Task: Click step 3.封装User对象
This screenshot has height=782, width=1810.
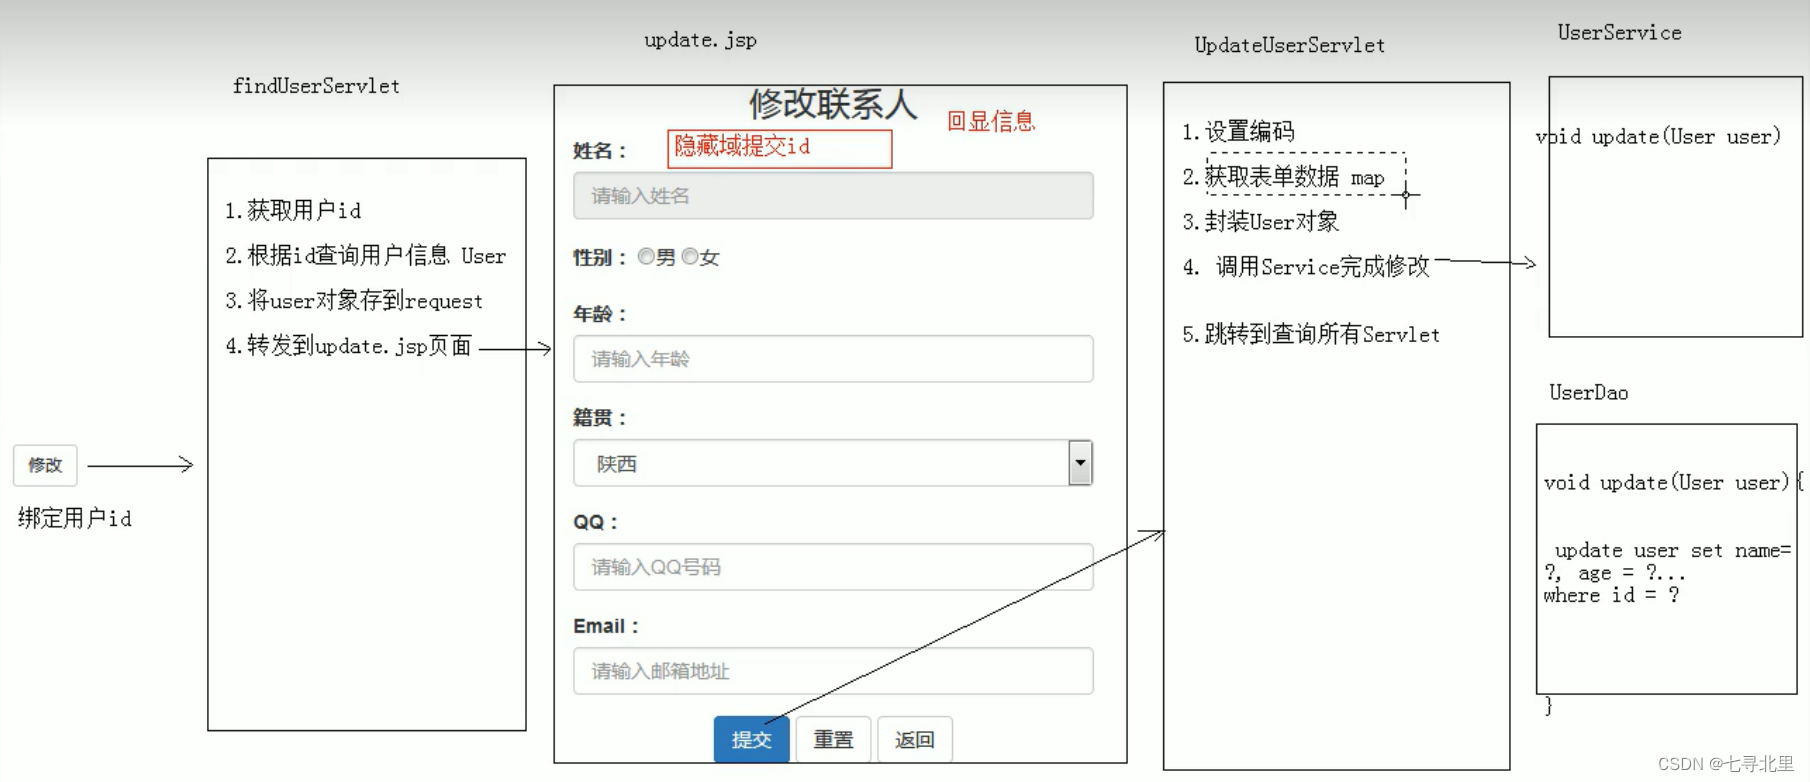Action: tap(1260, 222)
